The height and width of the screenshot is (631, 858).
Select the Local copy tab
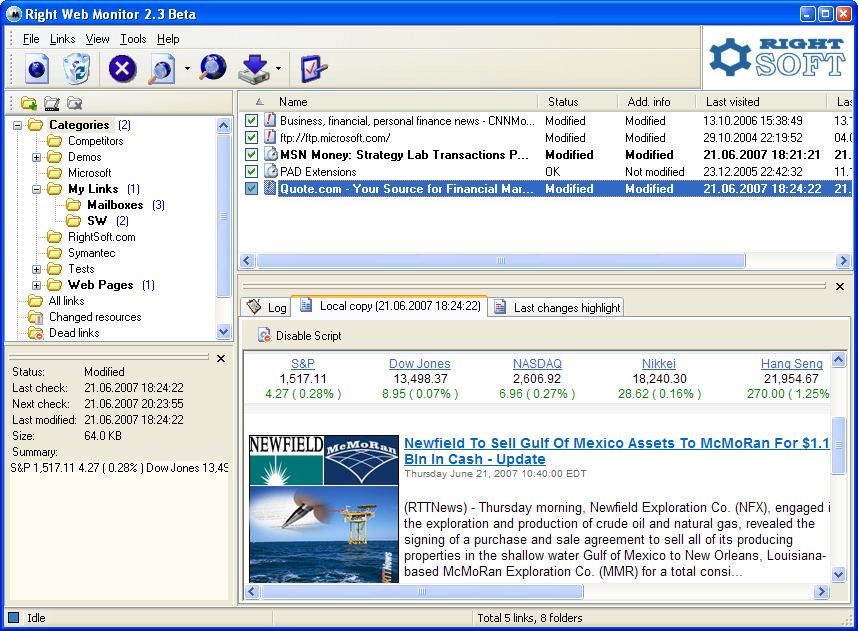pyautogui.click(x=390, y=305)
